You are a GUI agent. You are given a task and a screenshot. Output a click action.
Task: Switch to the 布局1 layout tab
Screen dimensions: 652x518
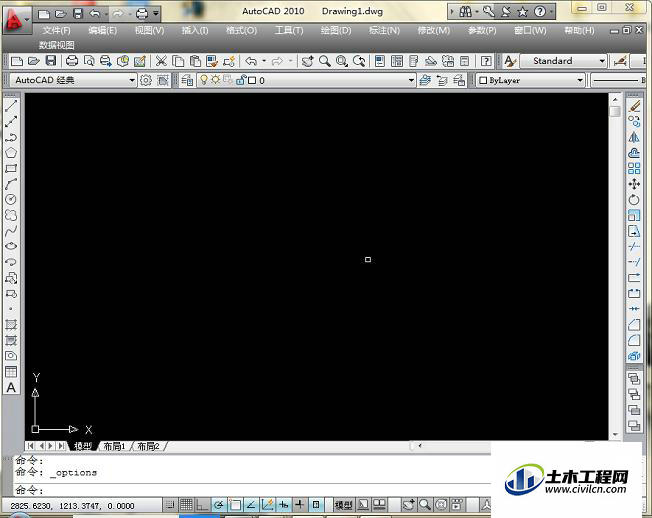[114, 446]
